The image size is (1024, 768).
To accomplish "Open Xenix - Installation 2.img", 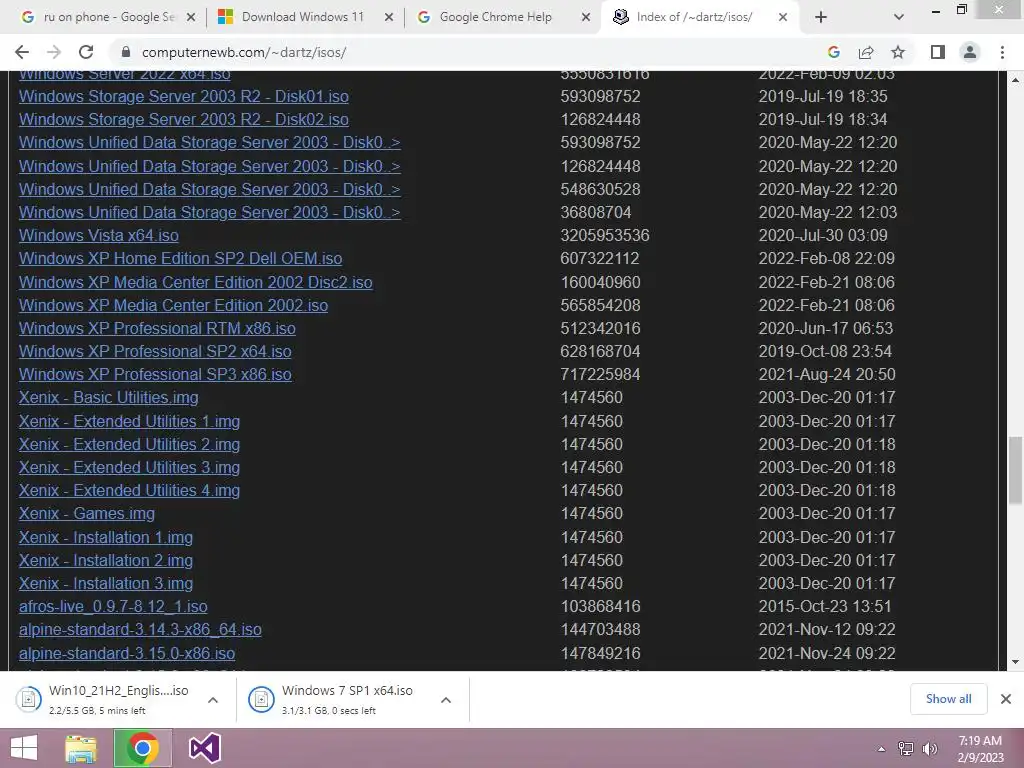I will click(106, 560).
